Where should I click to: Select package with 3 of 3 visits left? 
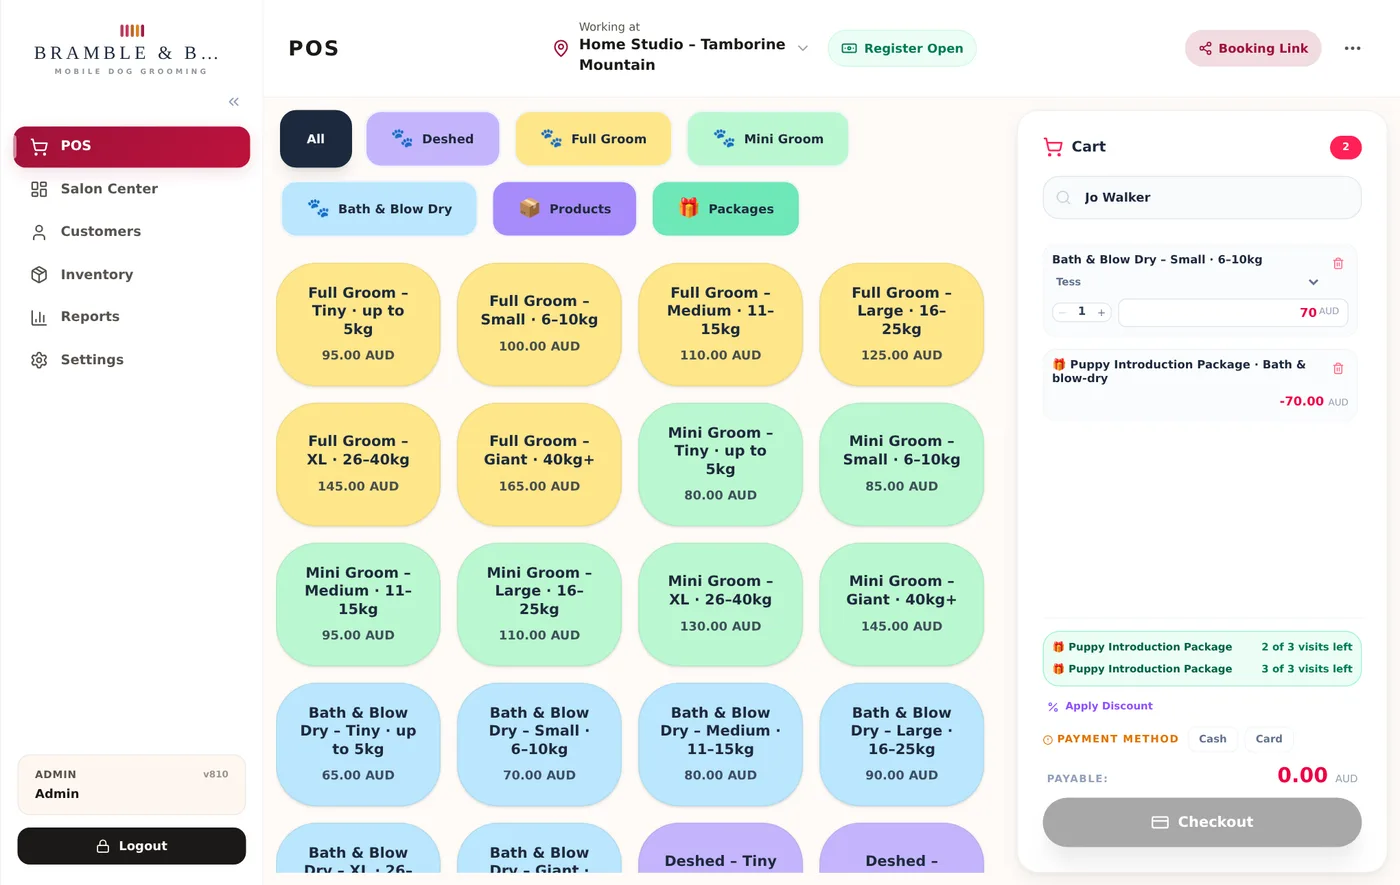pos(1202,669)
